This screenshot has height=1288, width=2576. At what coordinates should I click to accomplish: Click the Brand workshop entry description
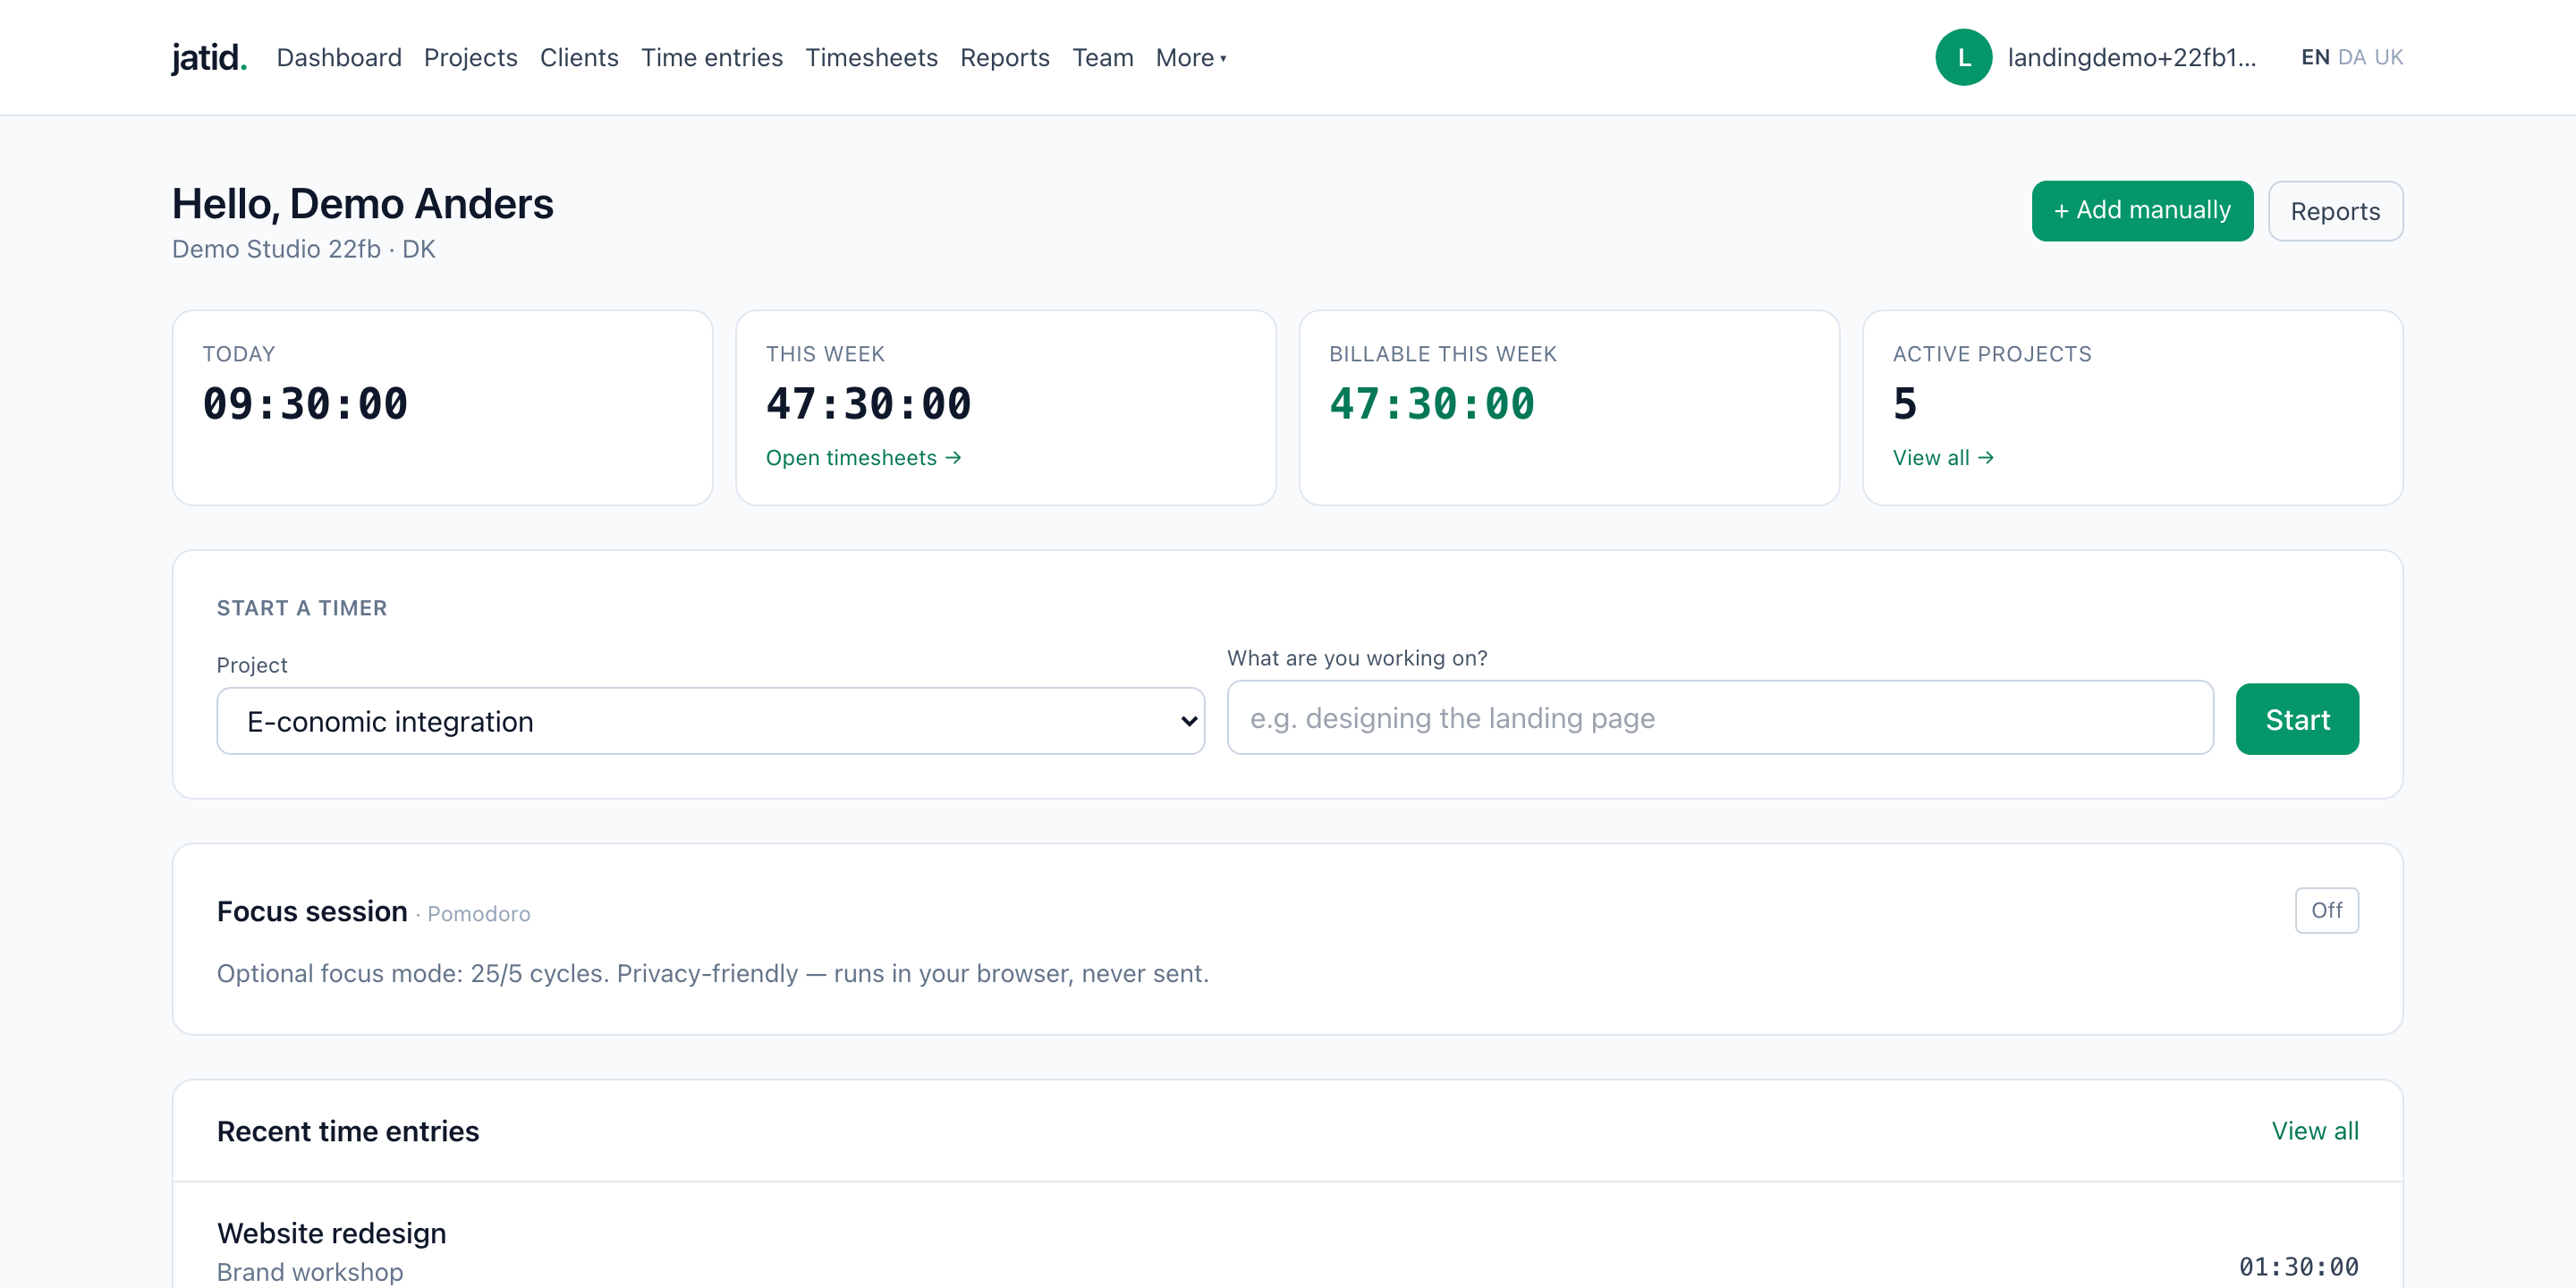(310, 1272)
